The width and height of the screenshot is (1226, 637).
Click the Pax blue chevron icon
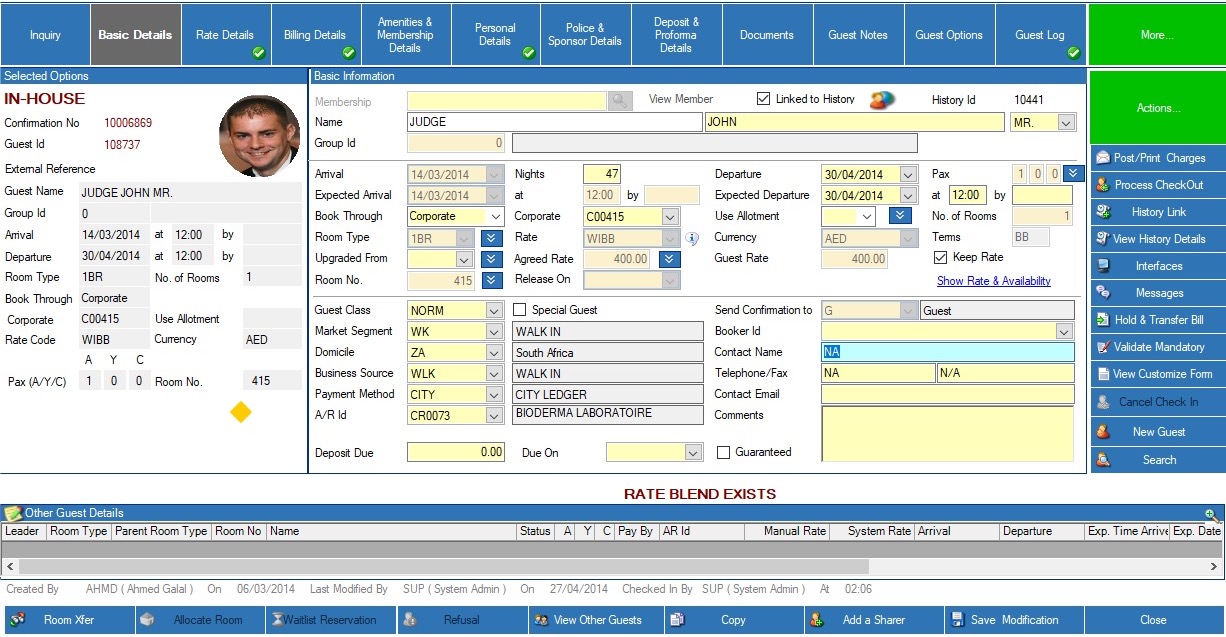[x=1073, y=174]
